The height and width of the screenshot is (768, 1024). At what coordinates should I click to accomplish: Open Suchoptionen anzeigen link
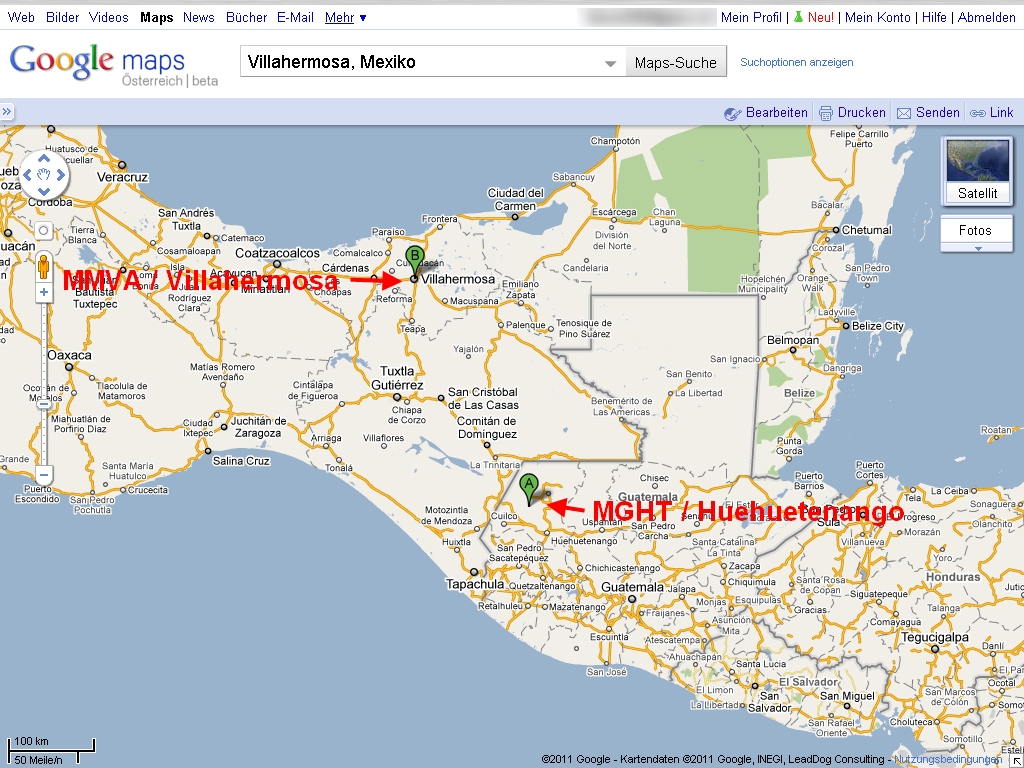point(797,62)
